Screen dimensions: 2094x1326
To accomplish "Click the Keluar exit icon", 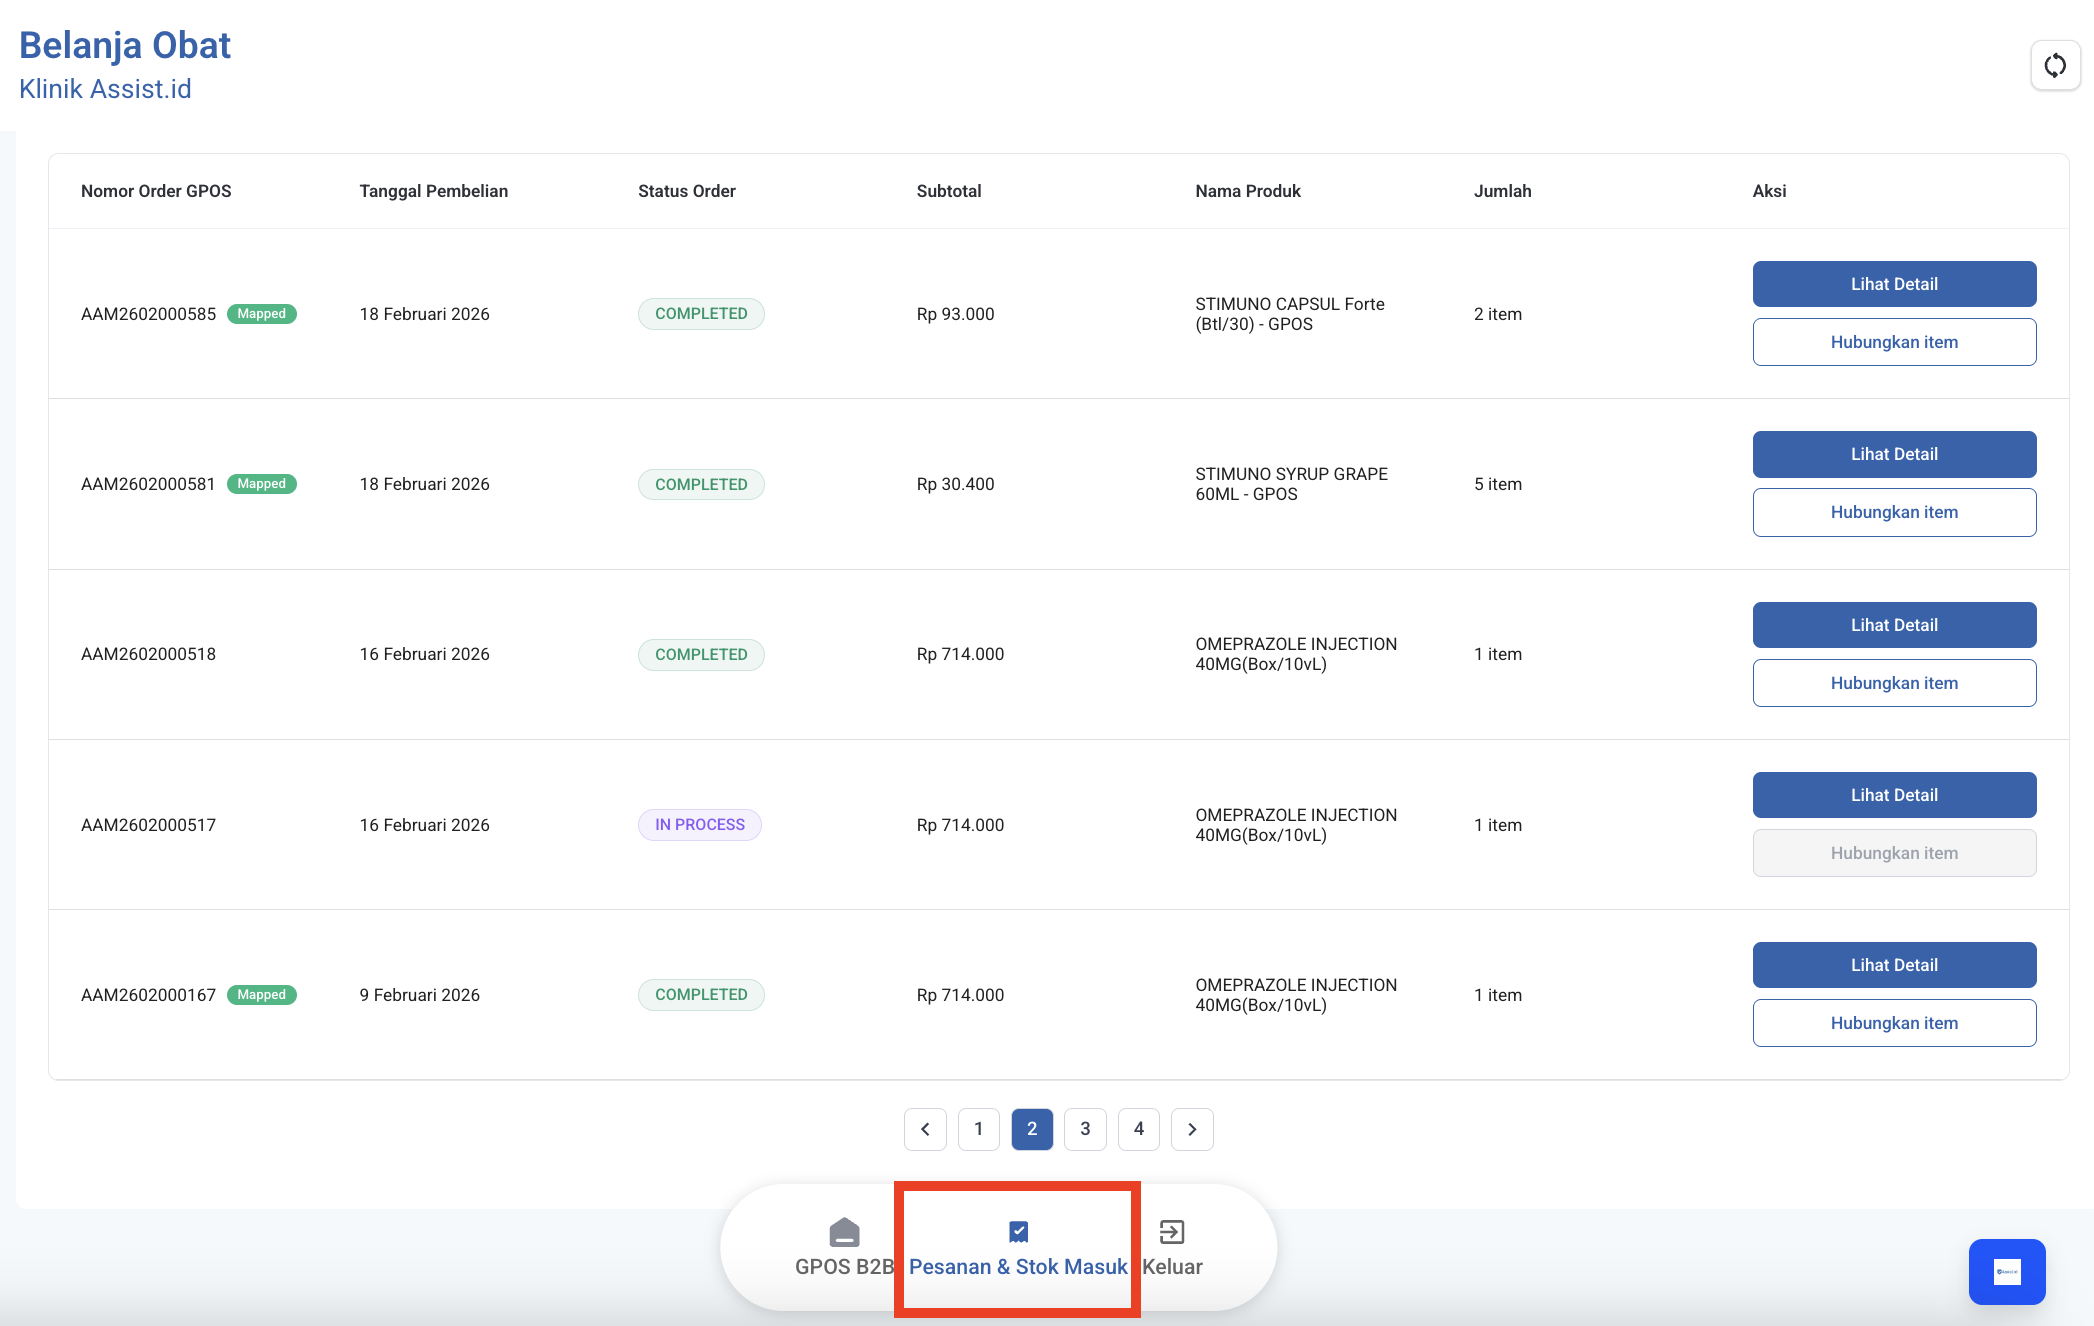I will click(1171, 1232).
